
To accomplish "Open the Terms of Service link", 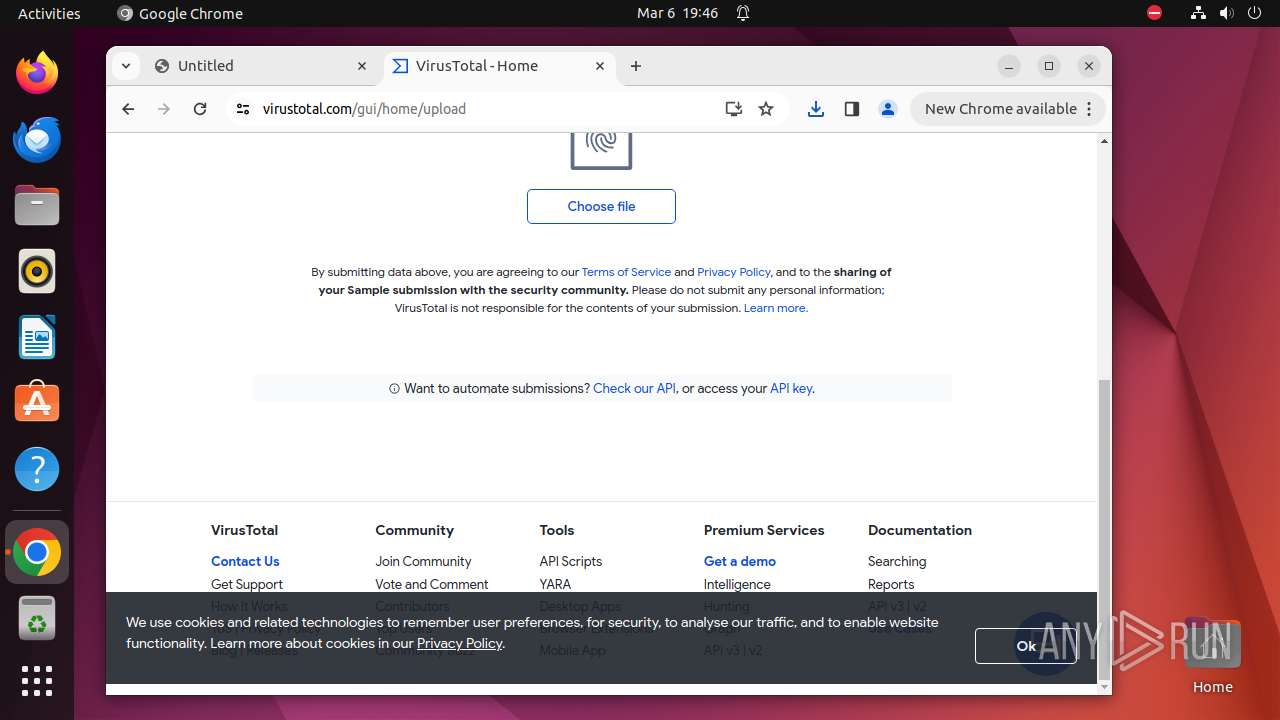I will coord(626,272).
